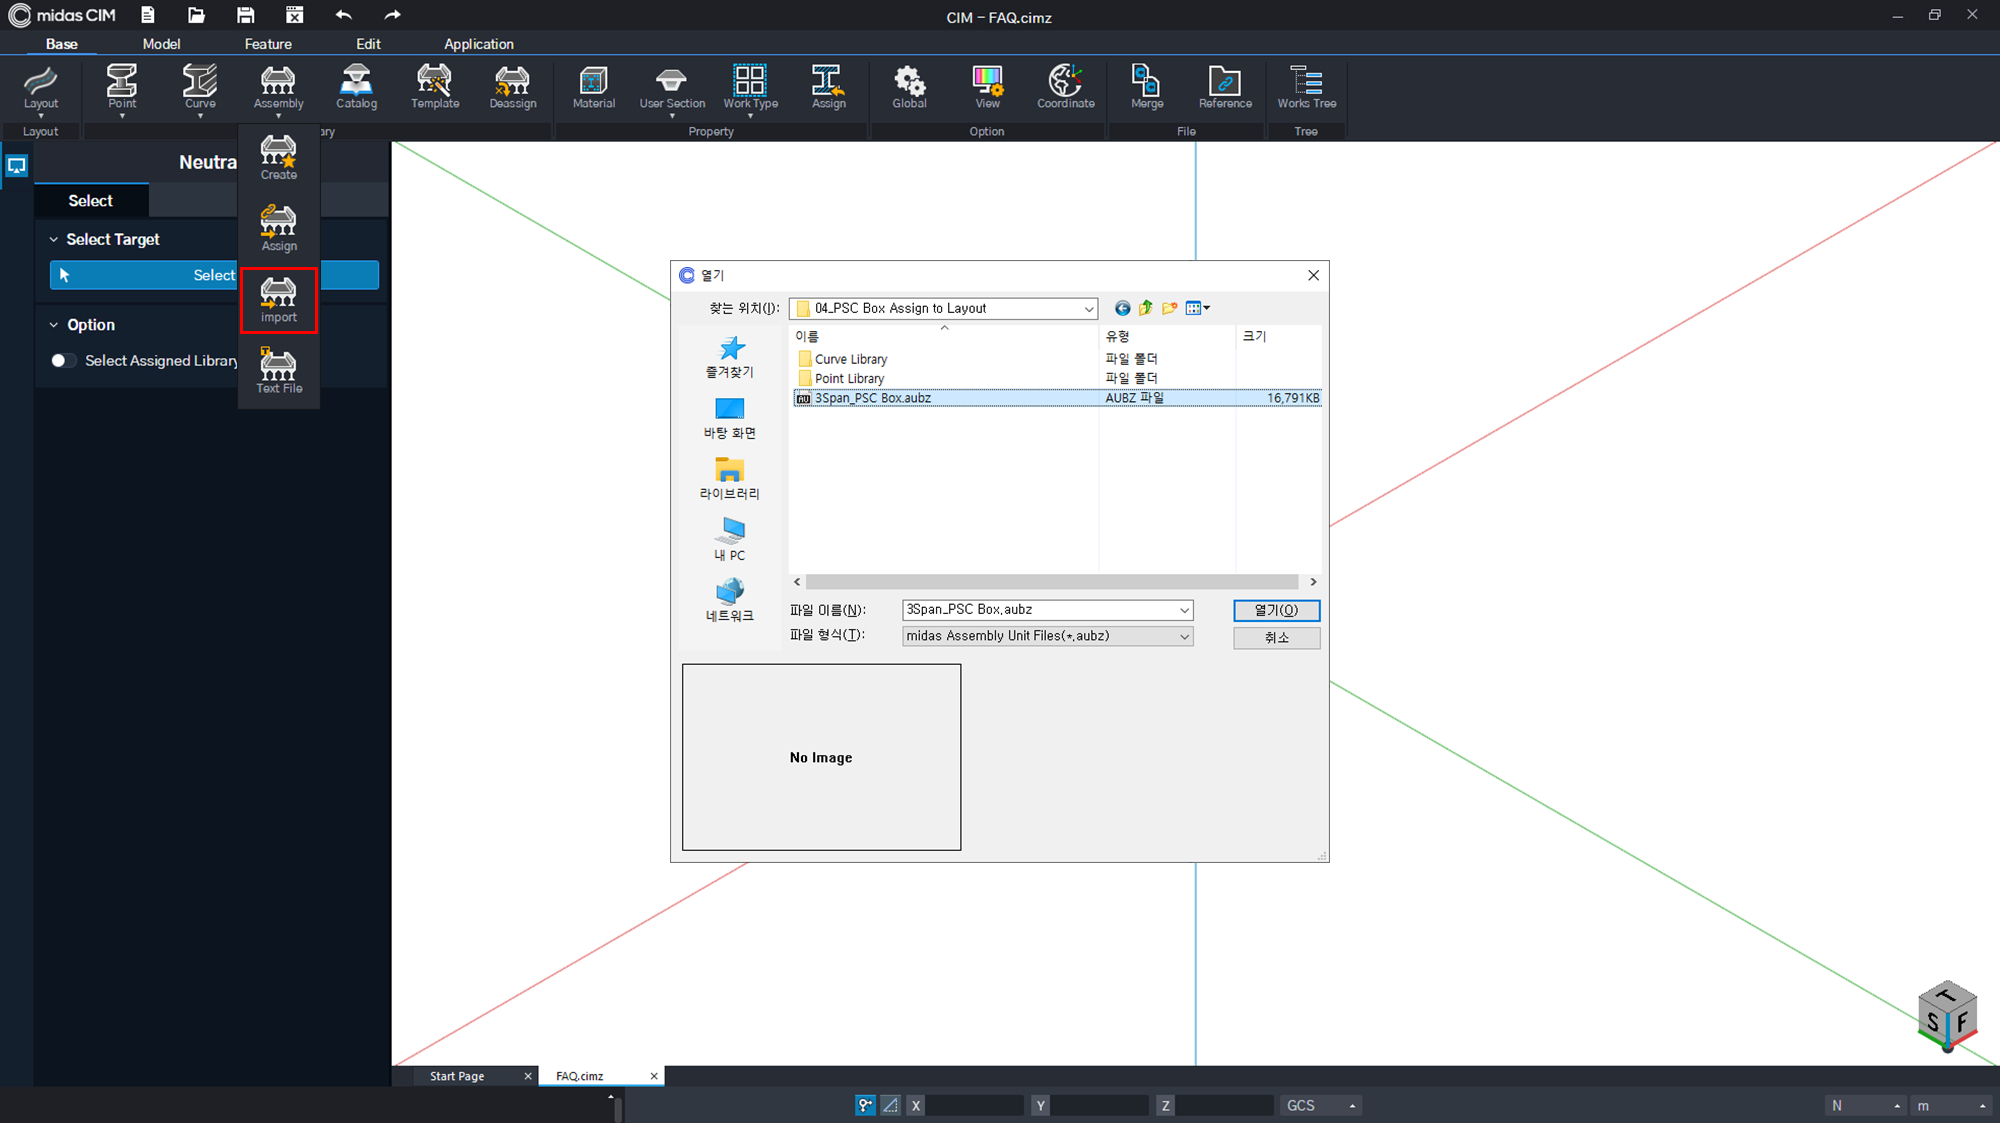Save the project from title bar
The height and width of the screenshot is (1123, 2000).
(245, 15)
